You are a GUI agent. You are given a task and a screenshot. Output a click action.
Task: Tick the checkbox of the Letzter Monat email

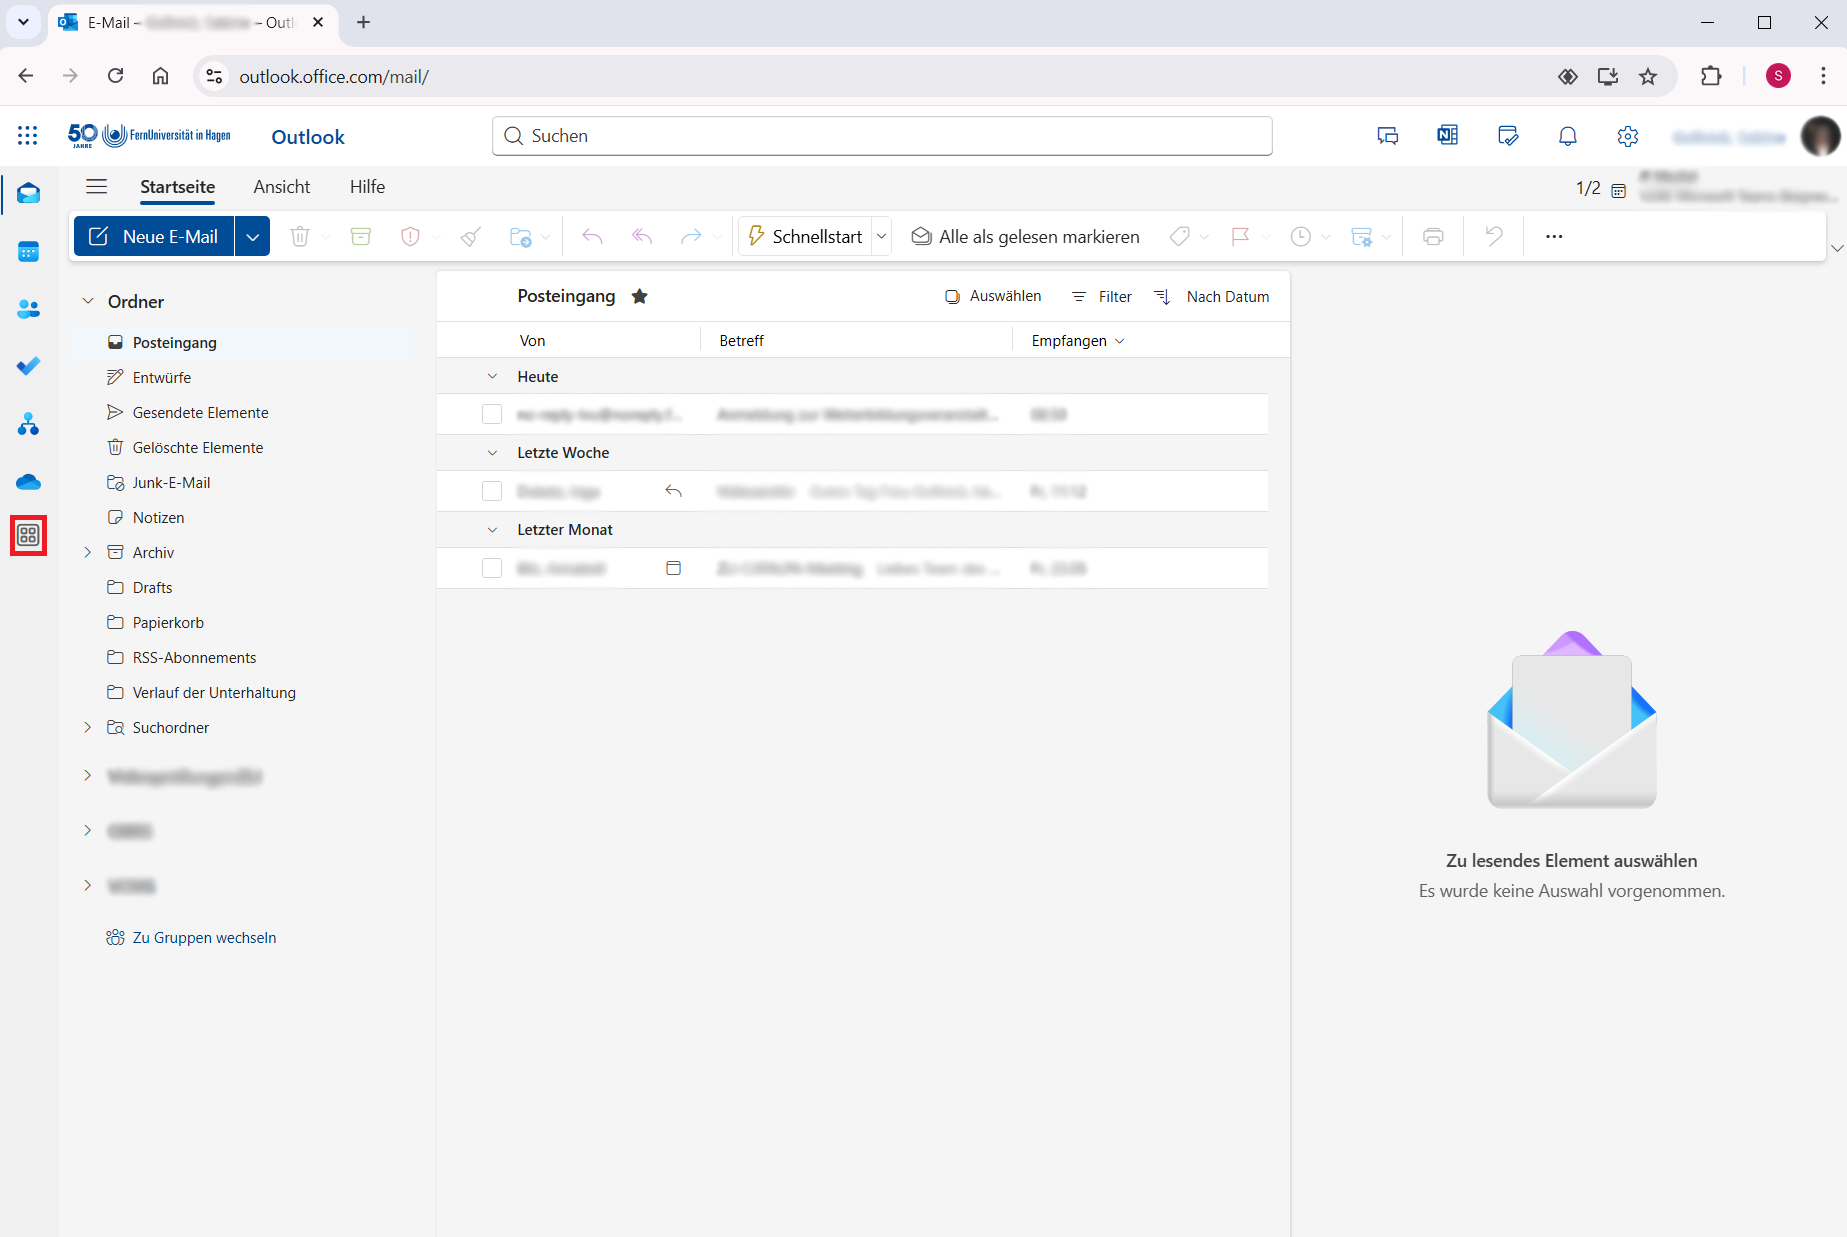[492, 568]
